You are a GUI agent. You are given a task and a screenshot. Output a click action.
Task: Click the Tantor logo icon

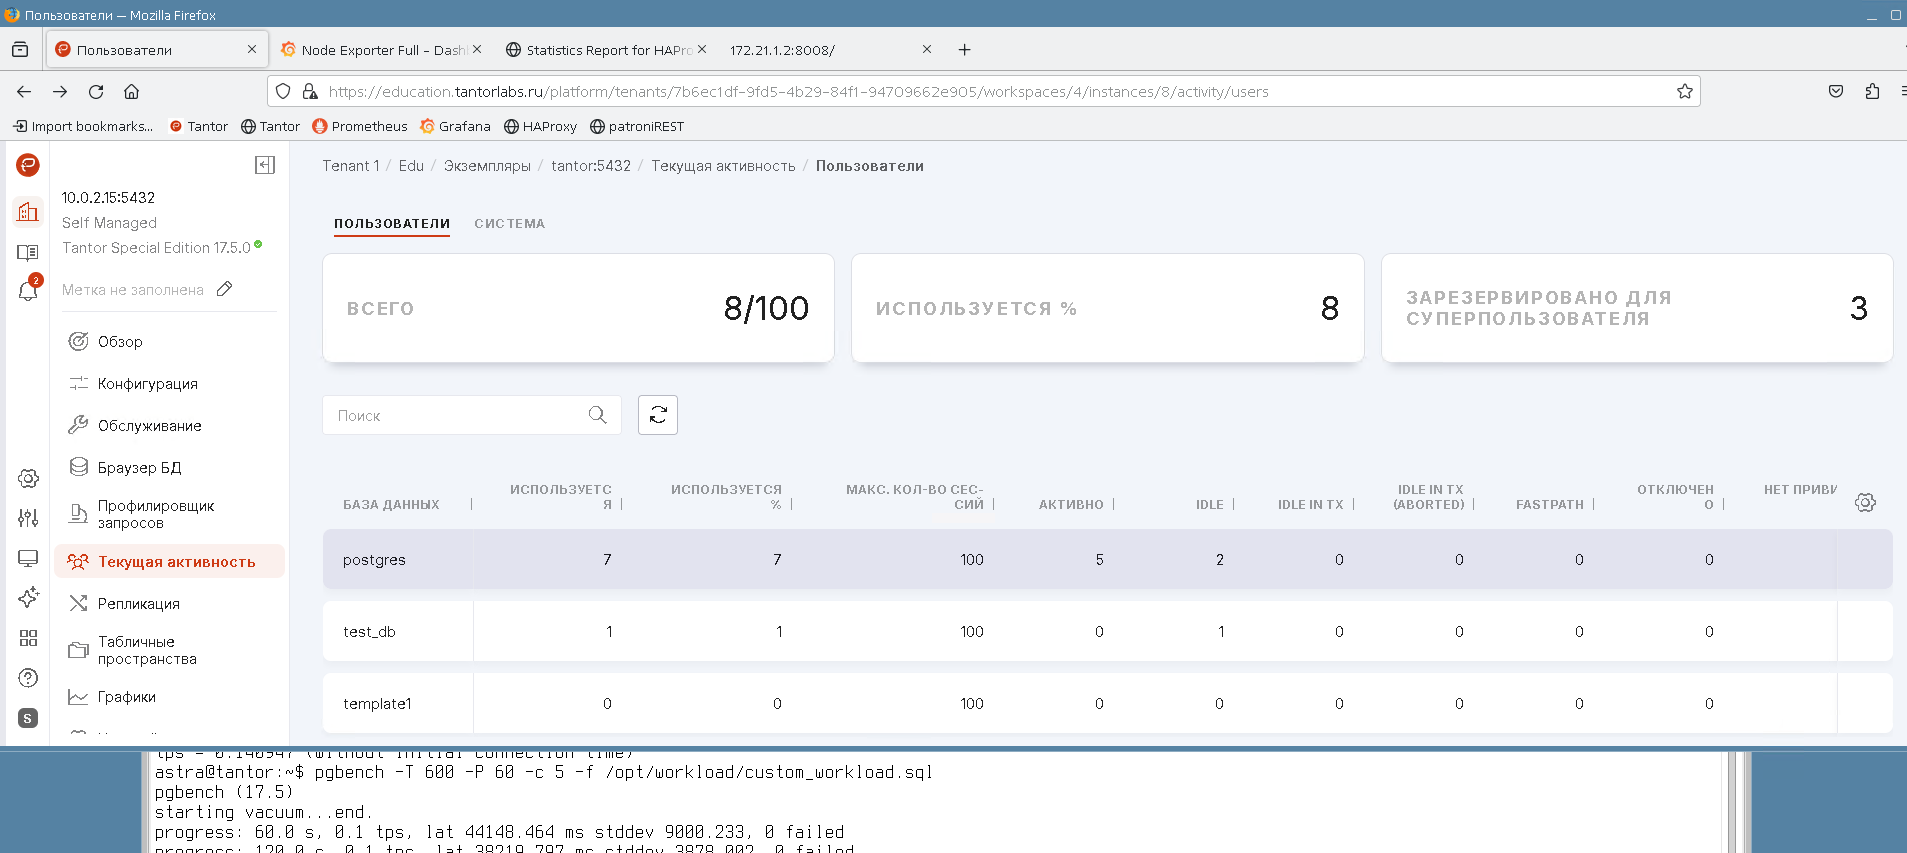(28, 165)
